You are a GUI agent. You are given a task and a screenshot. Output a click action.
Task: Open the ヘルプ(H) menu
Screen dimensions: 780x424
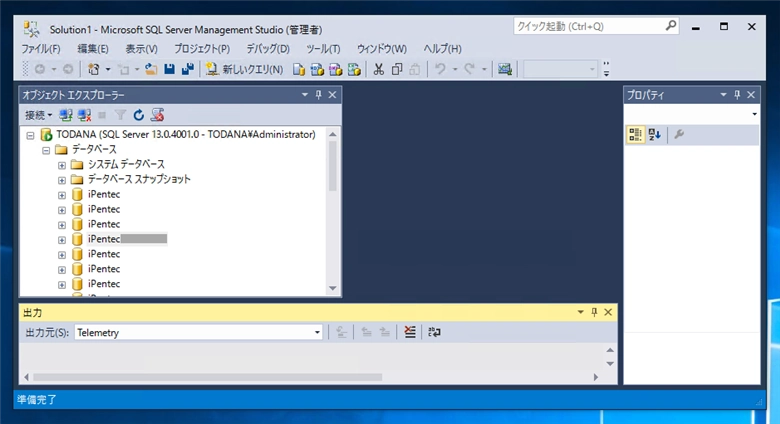click(442, 49)
